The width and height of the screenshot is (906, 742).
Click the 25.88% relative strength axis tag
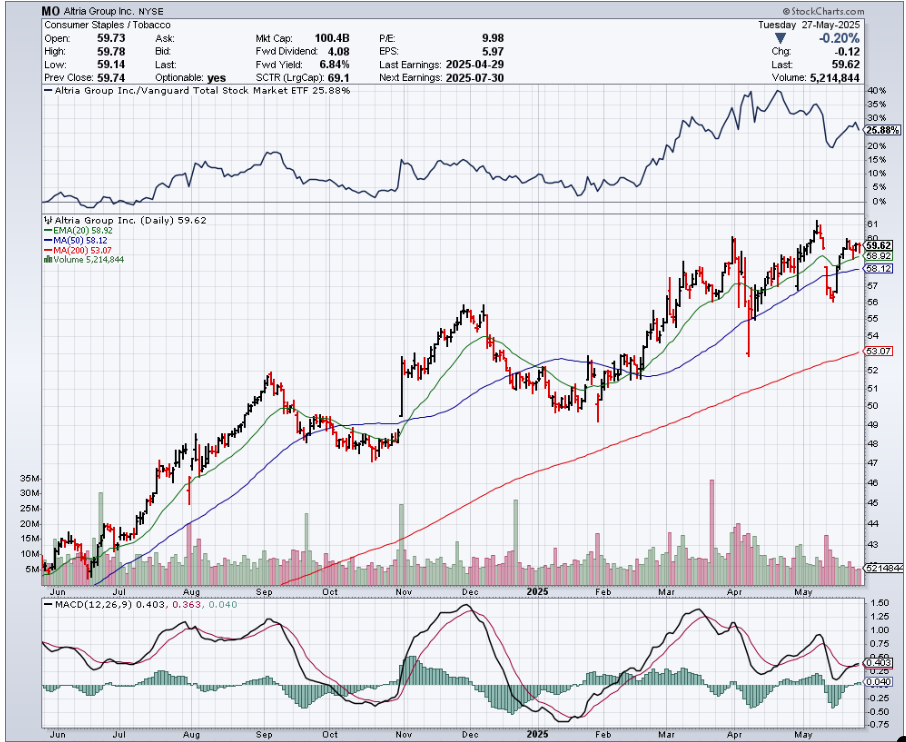pos(883,131)
